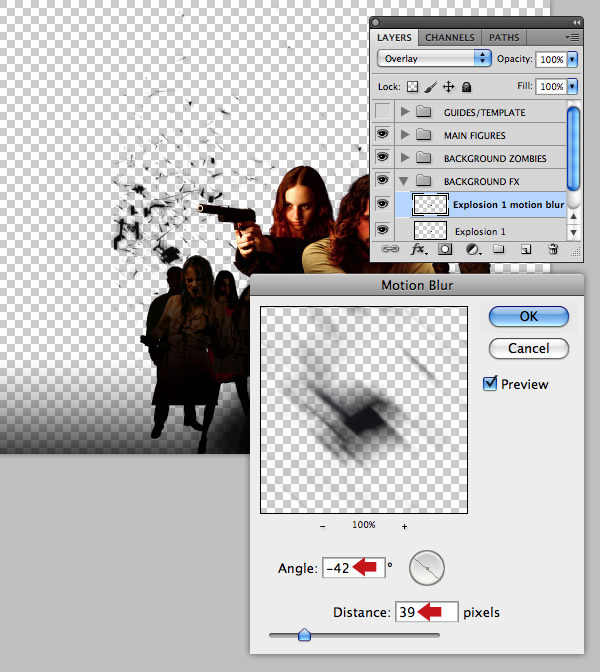
Task: Click the lock transparent pixels icon
Action: click(412, 87)
